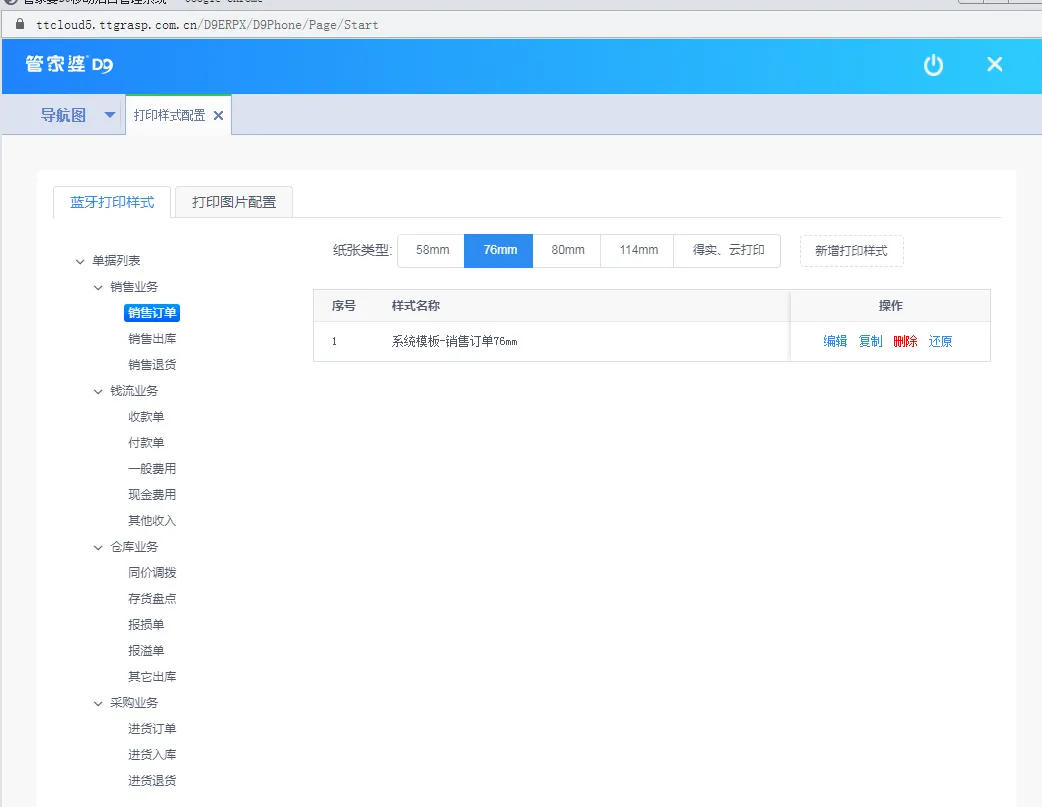
Task: Select the 蓝牙打印样式 tab
Action: pyautogui.click(x=112, y=201)
